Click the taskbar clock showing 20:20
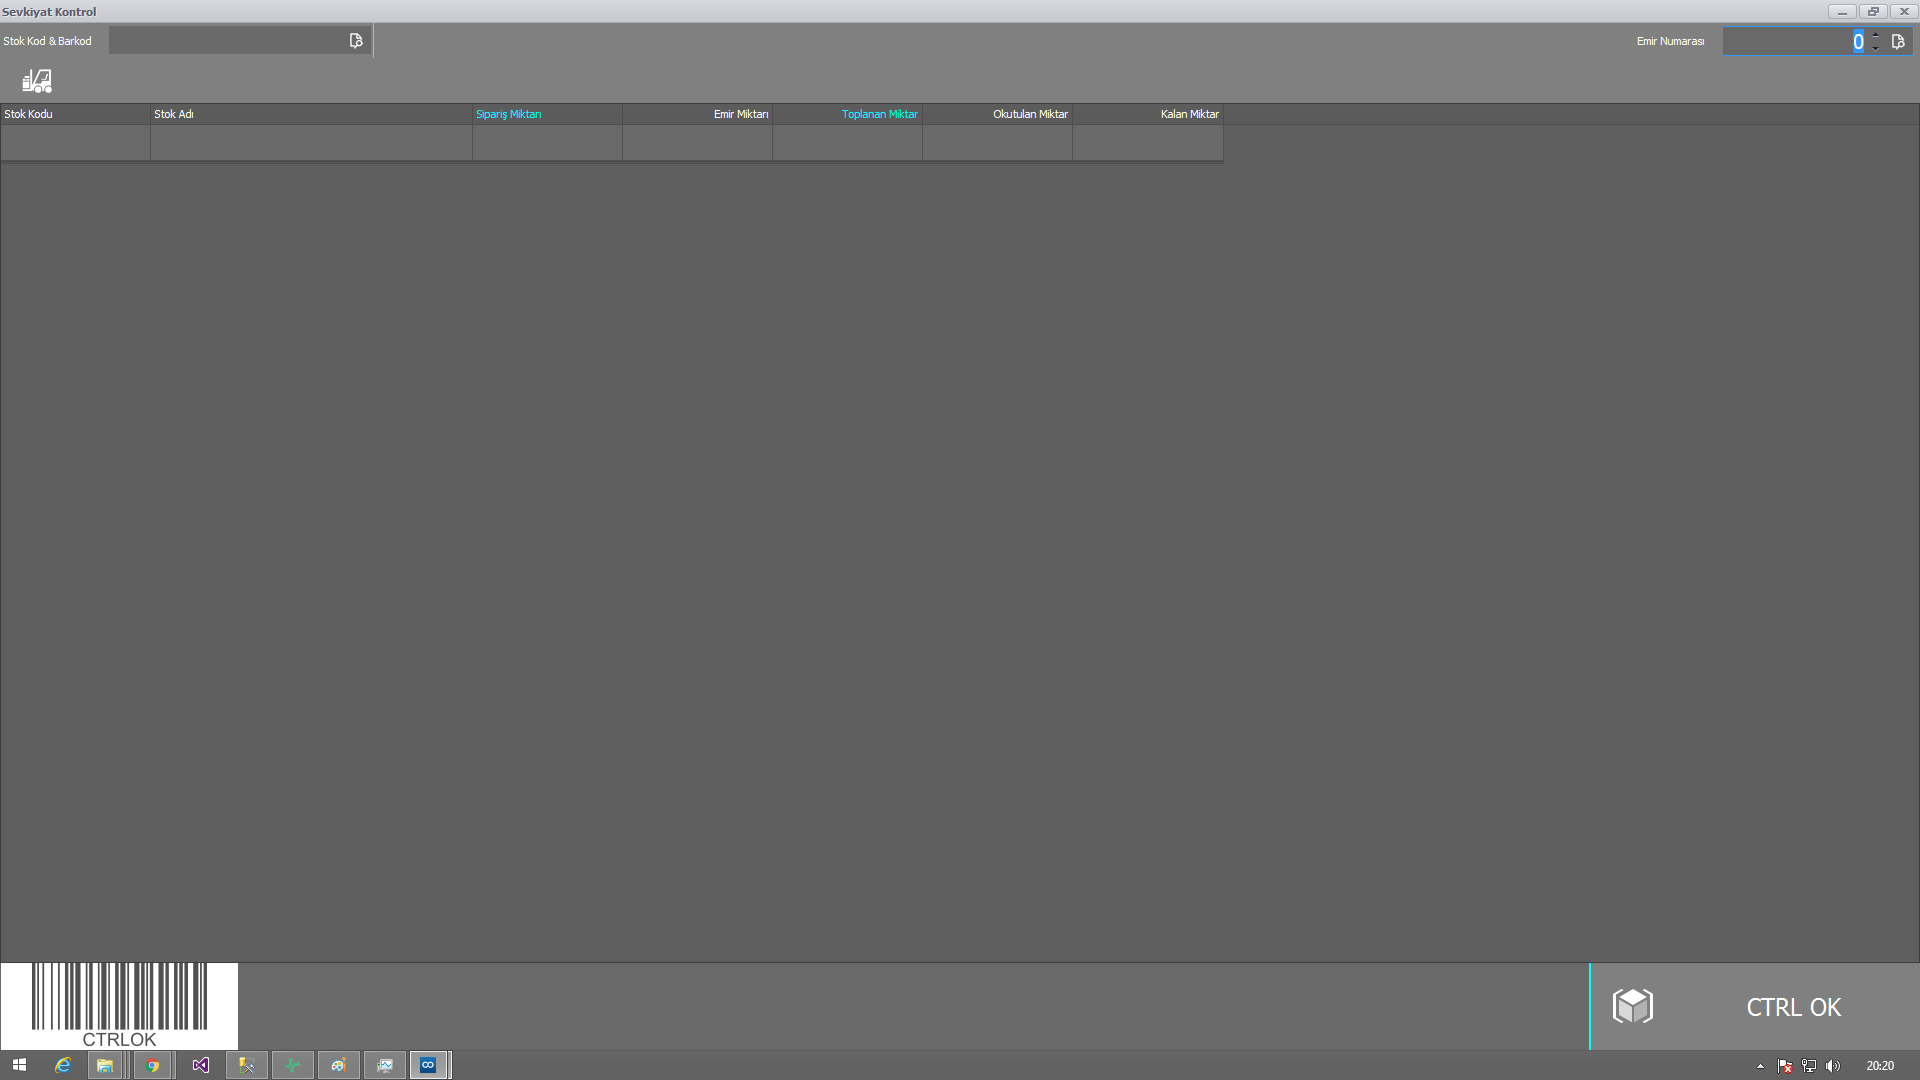The image size is (1920, 1080). (x=1880, y=1066)
